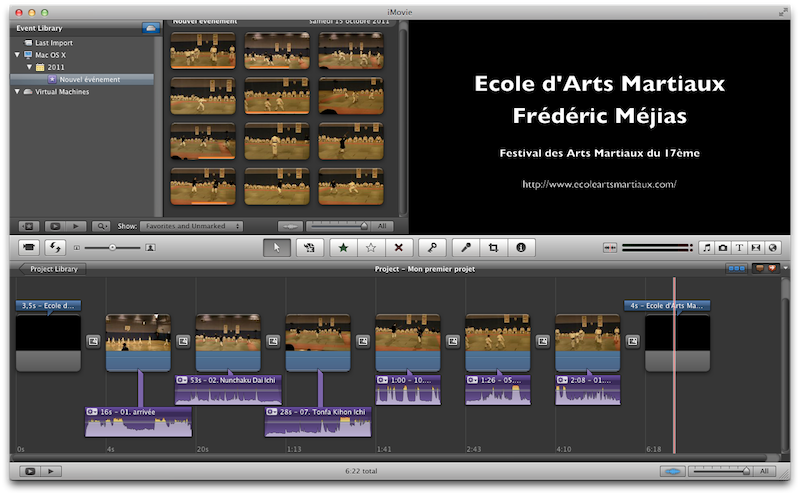Click the small thumbnail icon left of zoom slider
The height and width of the screenshot is (495, 800).
click(77, 248)
